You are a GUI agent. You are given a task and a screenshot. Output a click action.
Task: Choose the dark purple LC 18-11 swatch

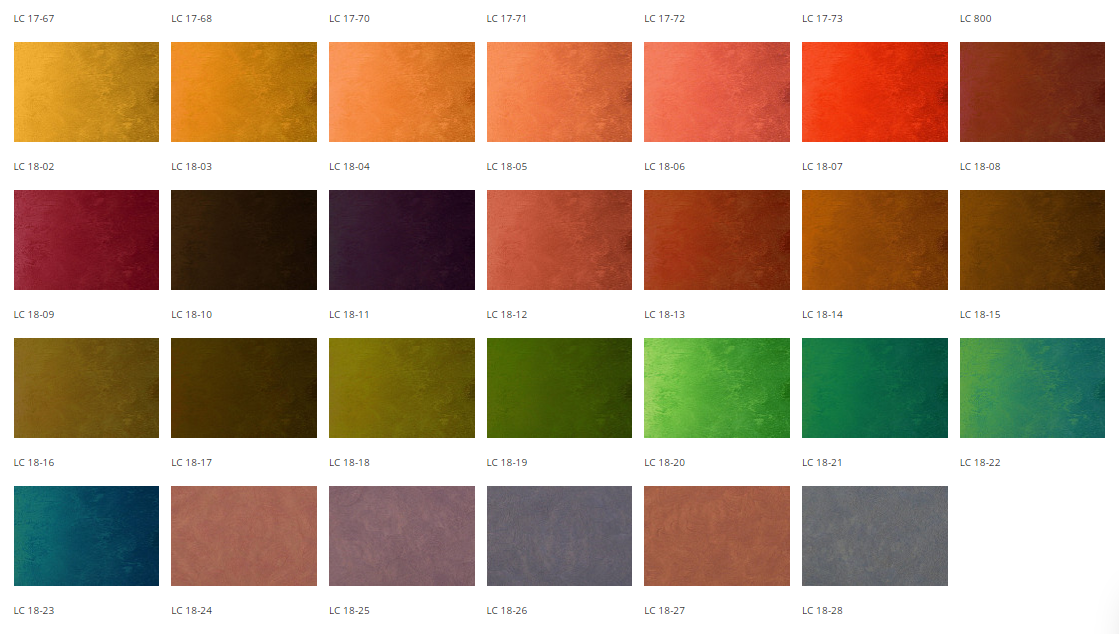(402, 240)
